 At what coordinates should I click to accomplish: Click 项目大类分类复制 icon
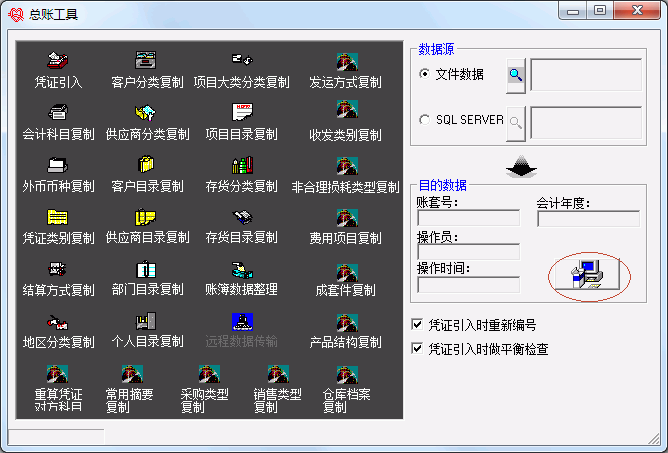[242, 60]
